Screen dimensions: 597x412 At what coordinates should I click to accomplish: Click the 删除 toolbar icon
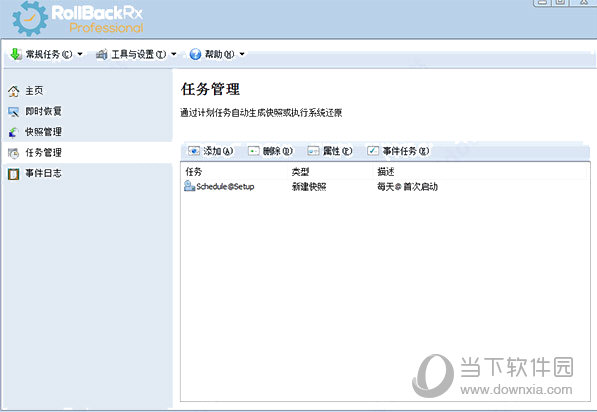pyautogui.click(x=254, y=151)
